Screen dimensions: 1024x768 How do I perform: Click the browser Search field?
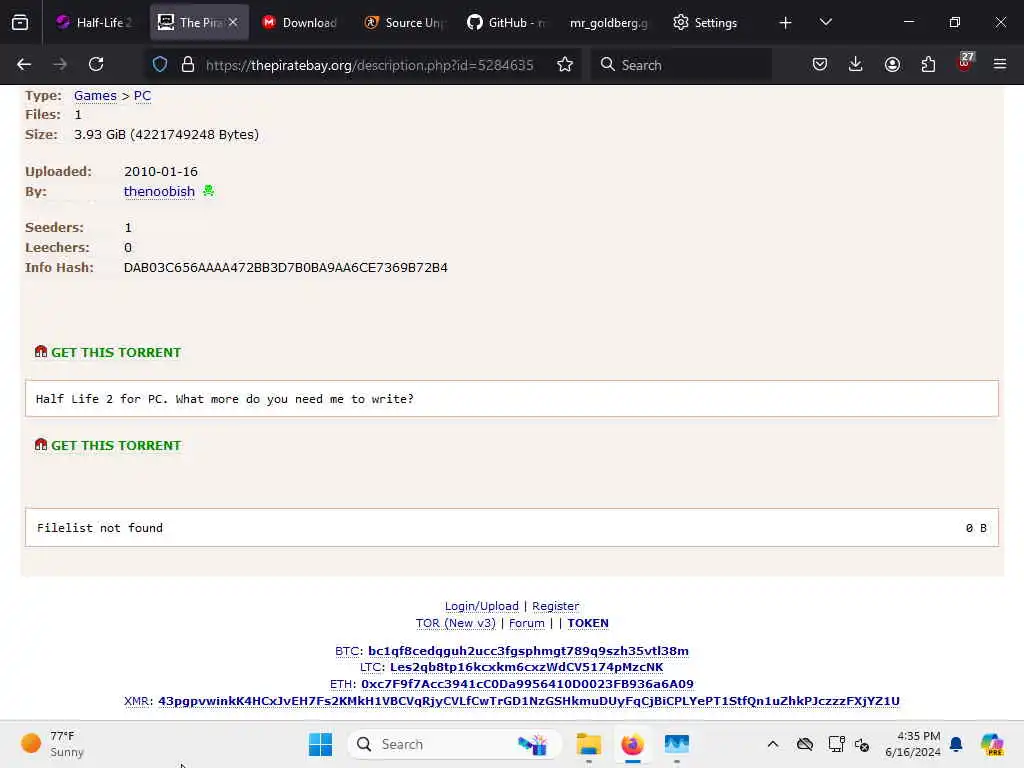(x=681, y=65)
